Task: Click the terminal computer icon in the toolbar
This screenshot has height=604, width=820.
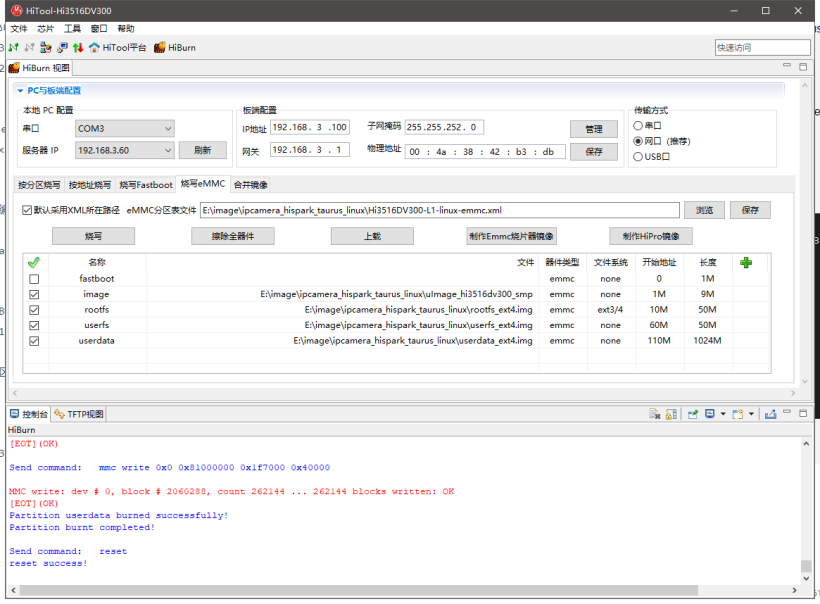Action: (62, 48)
